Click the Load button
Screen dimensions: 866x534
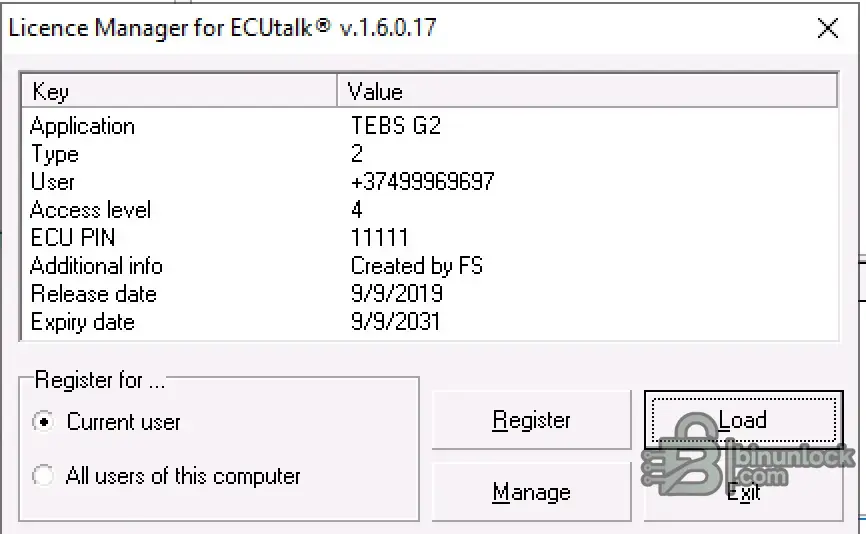(741, 420)
